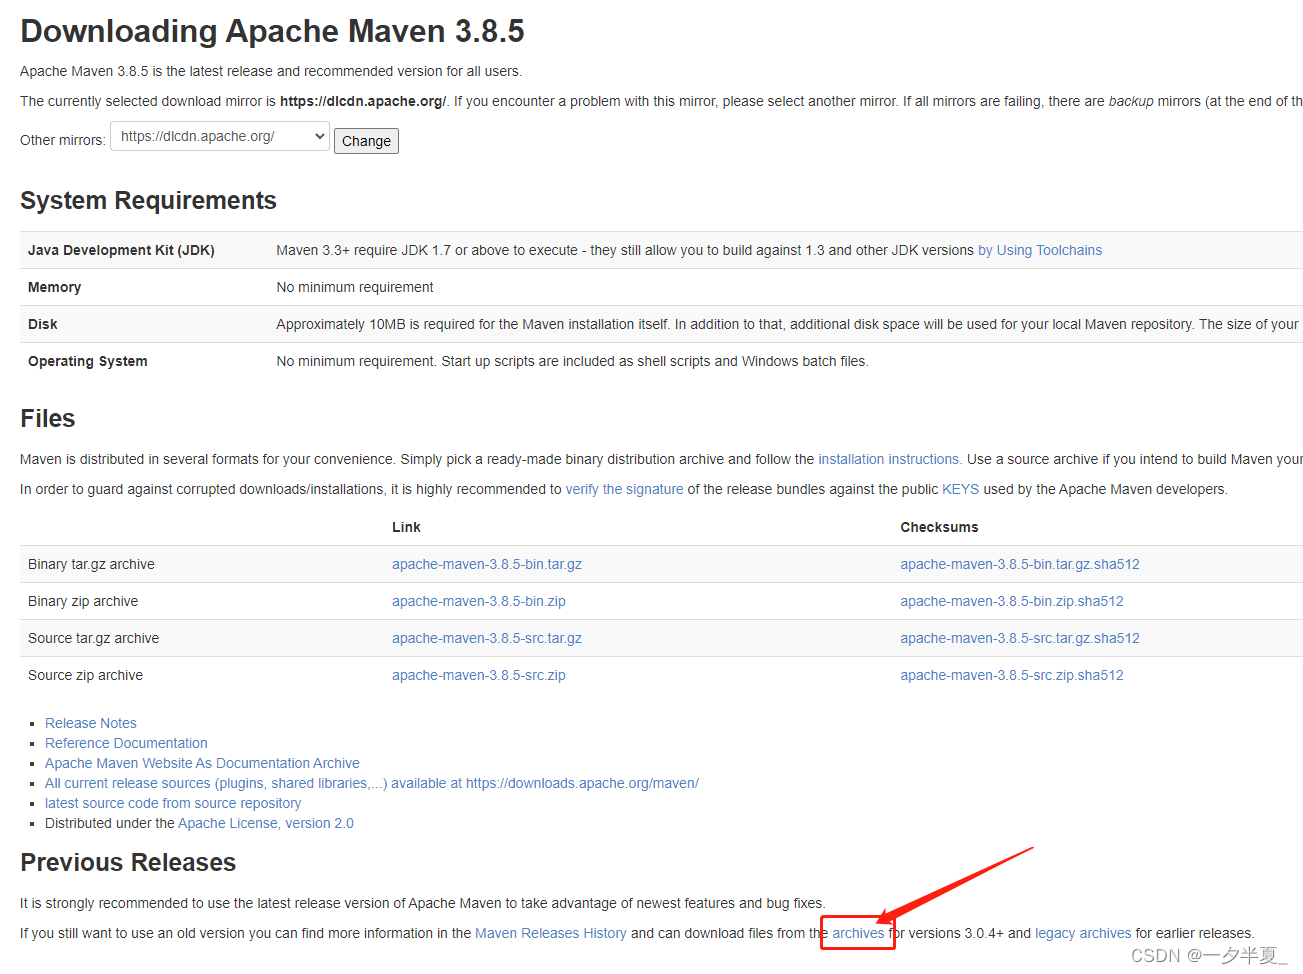Open the by Using Toolchains link
Image resolution: width=1303 pixels, height=974 pixels.
[x=1040, y=250]
